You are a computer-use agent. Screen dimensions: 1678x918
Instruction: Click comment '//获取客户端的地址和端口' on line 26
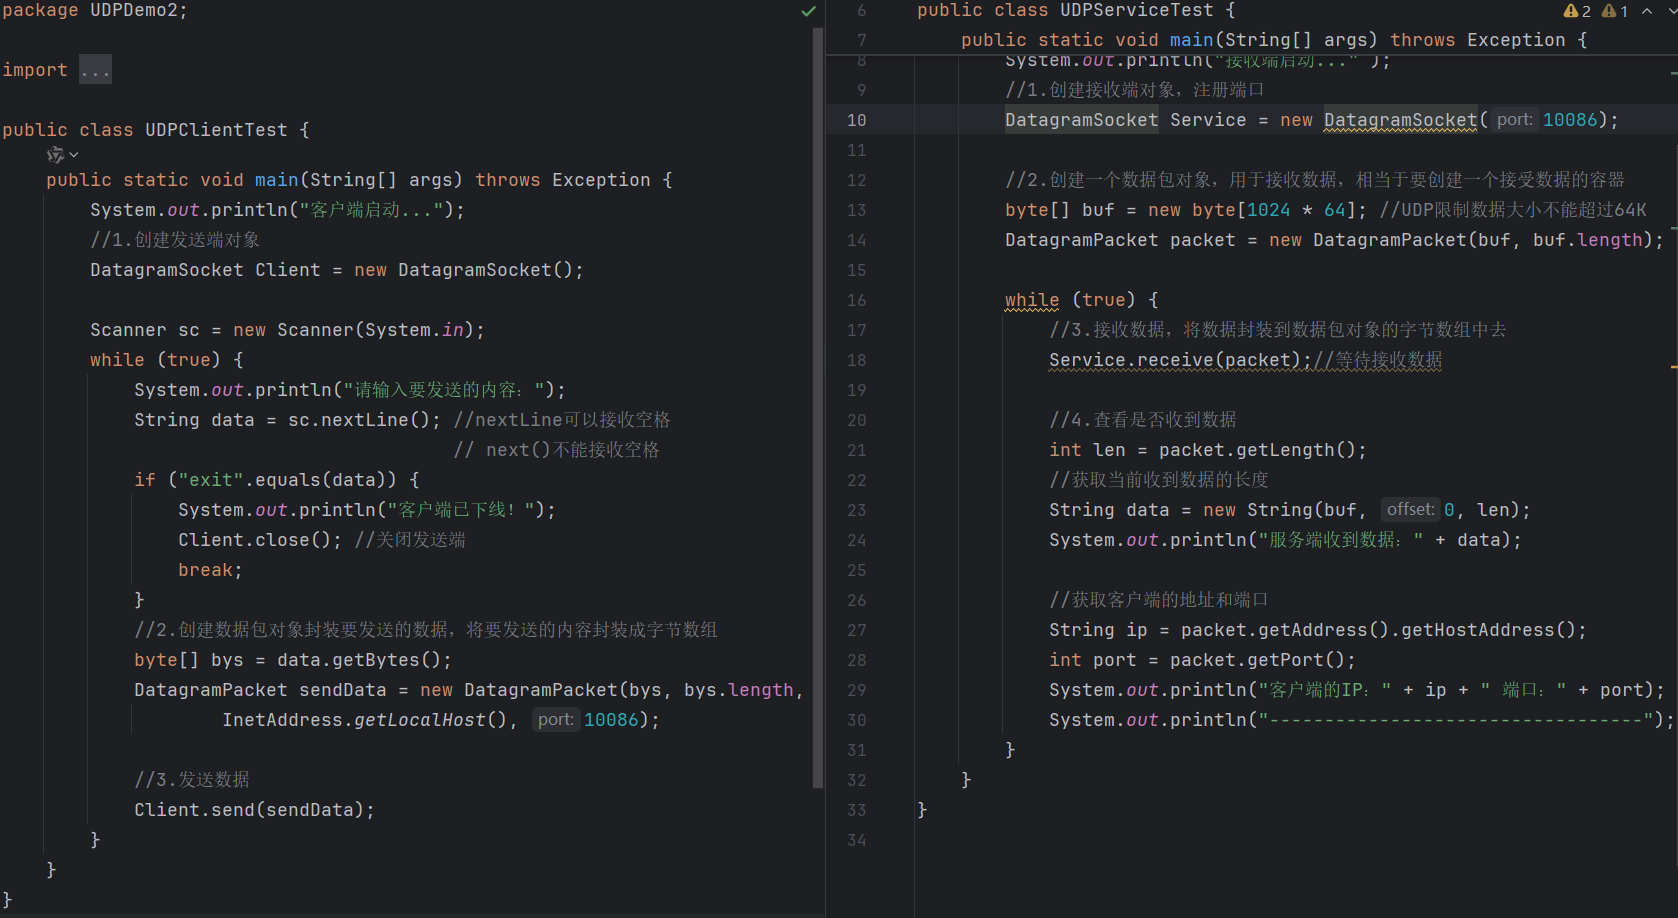click(1159, 600)
